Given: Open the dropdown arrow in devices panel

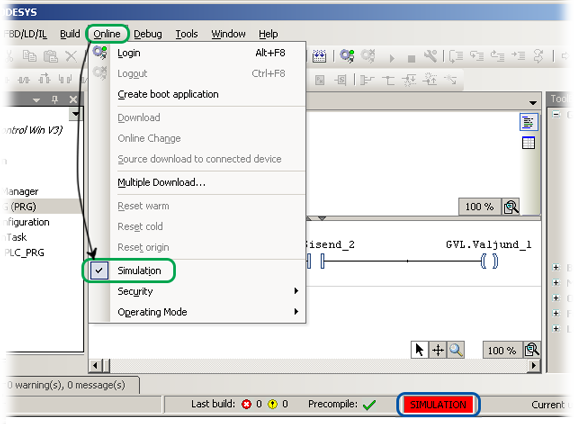Looking at the screenshot, I should (75, 114).
